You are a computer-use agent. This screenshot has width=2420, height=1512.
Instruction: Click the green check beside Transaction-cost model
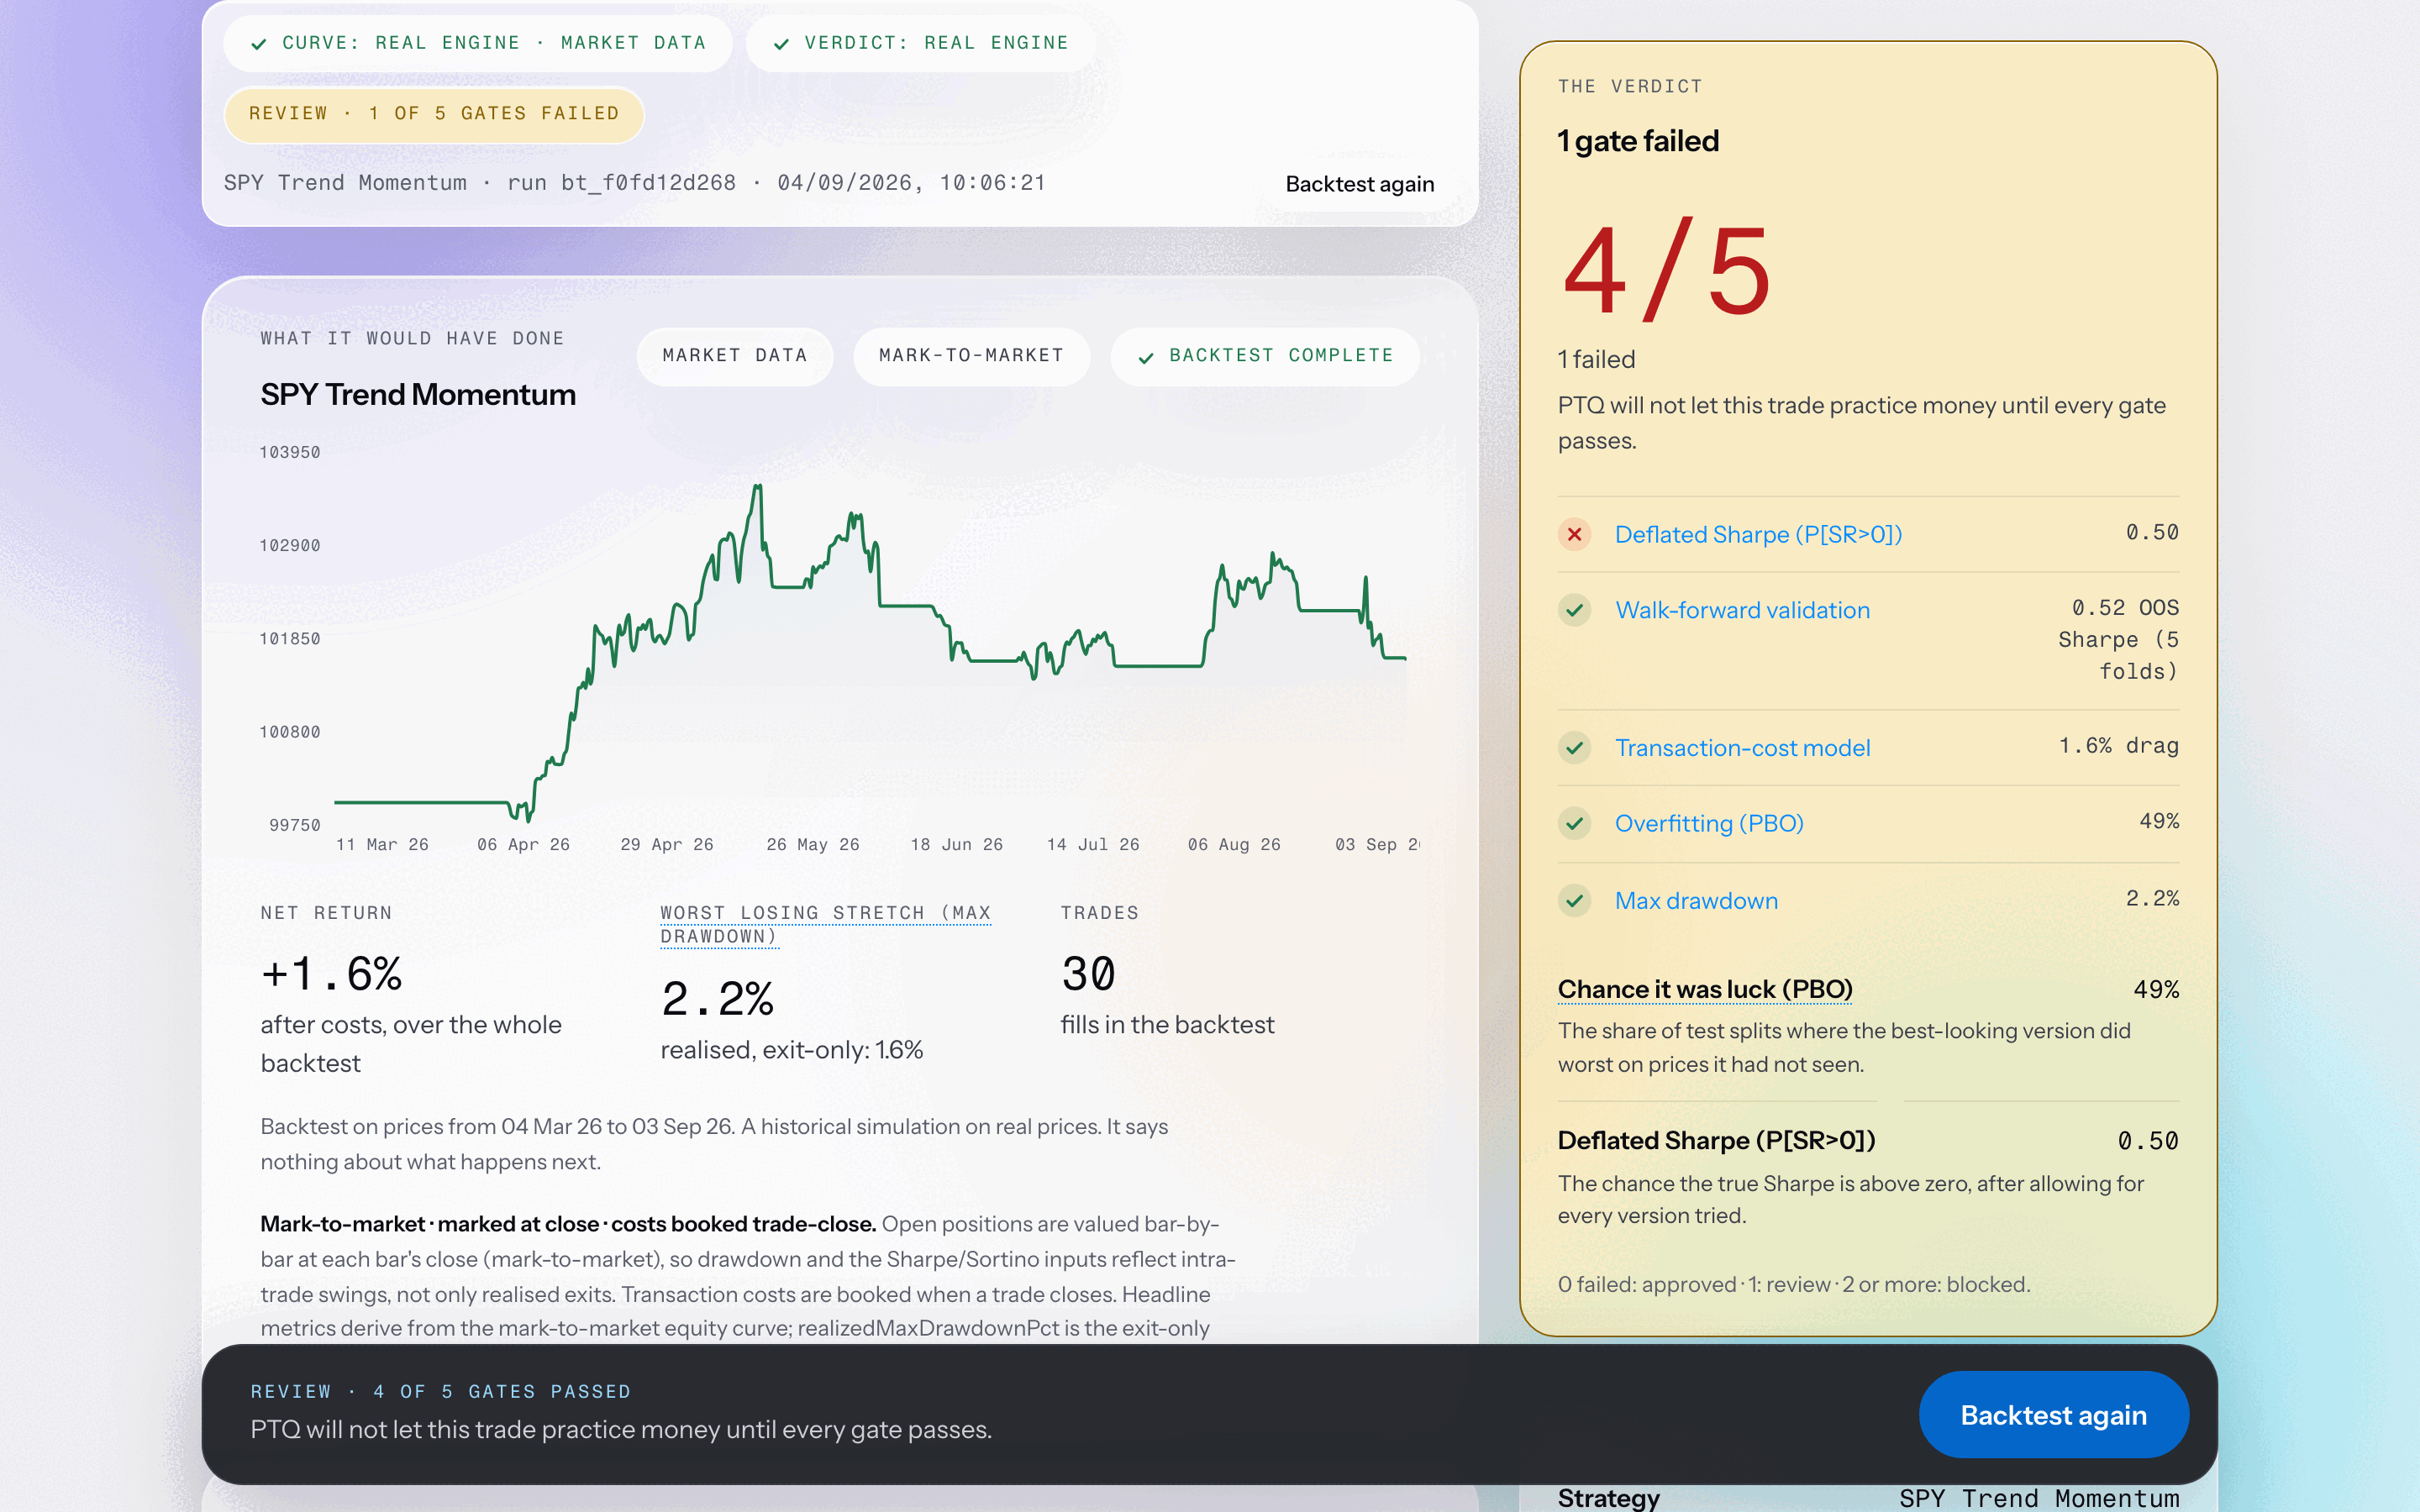(x=1574, y=748)
